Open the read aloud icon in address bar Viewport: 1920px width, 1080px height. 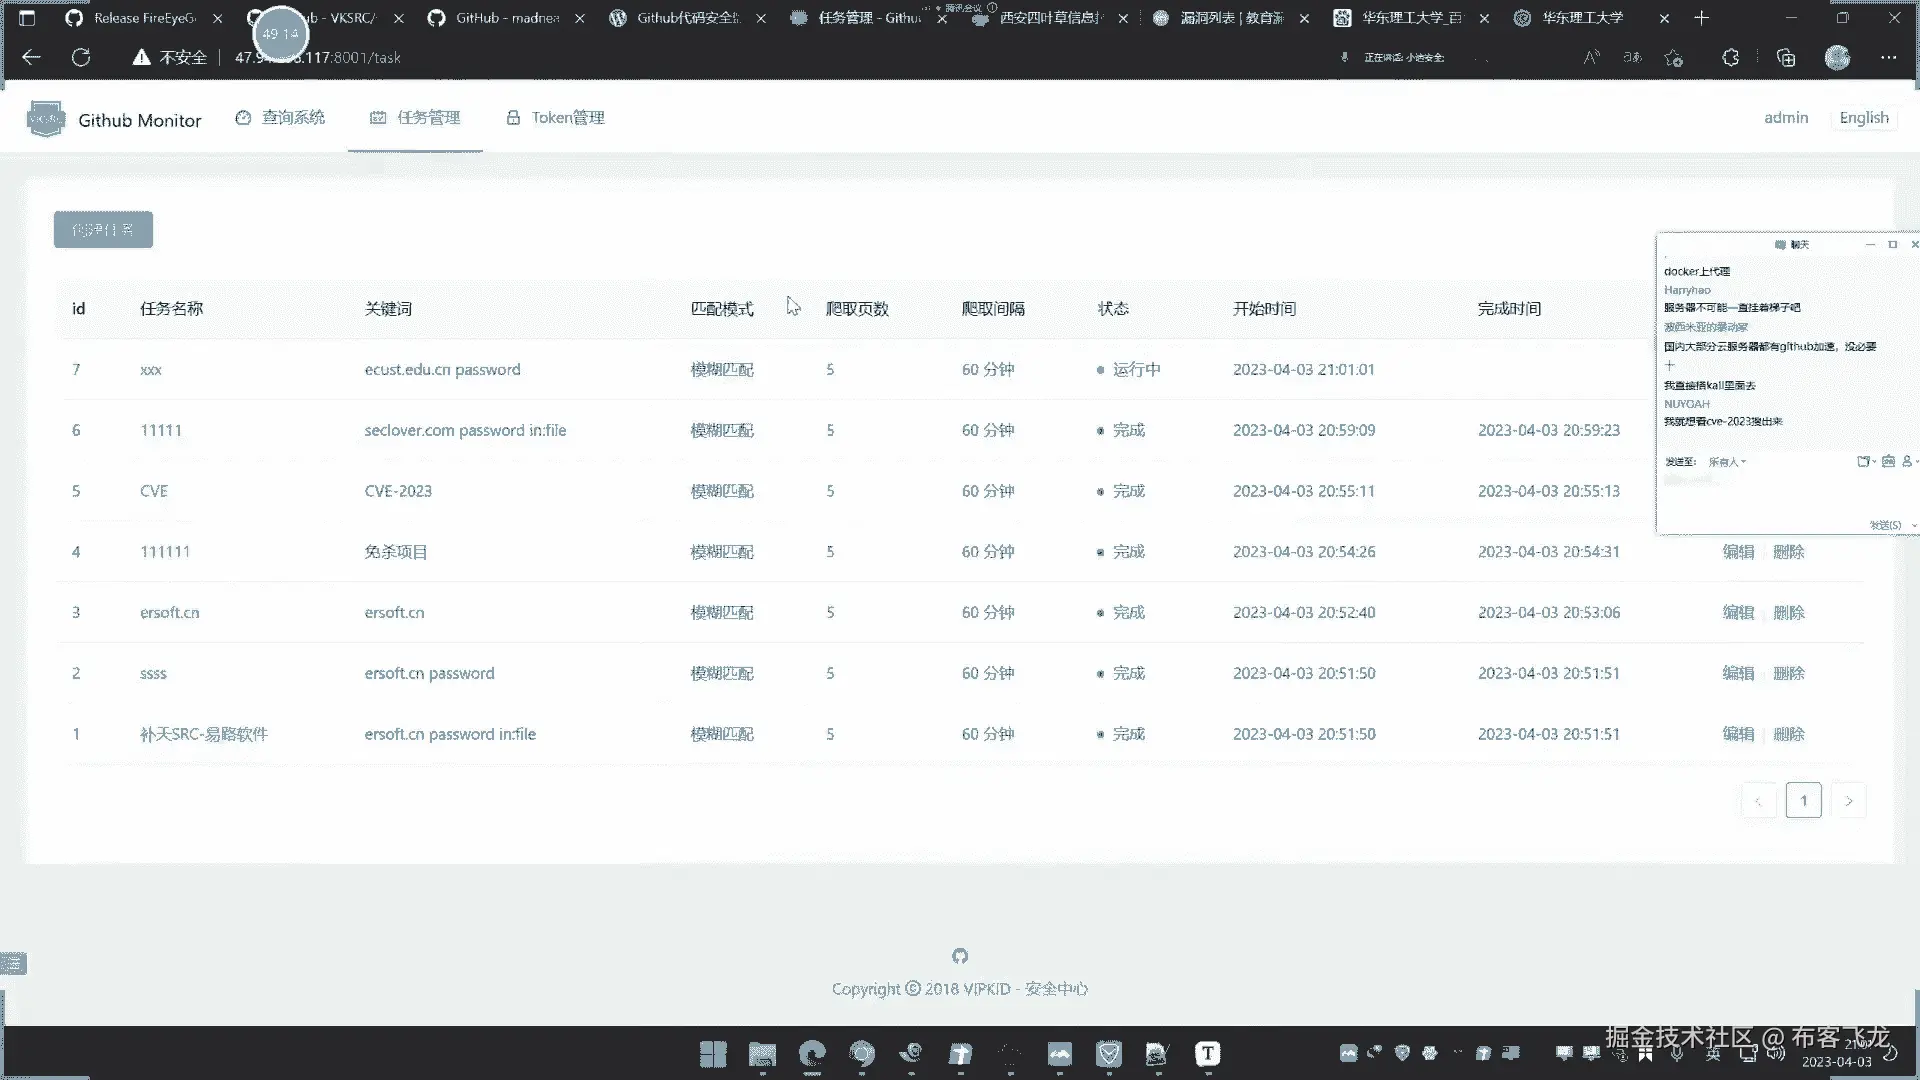click(x=1591, y=57)
